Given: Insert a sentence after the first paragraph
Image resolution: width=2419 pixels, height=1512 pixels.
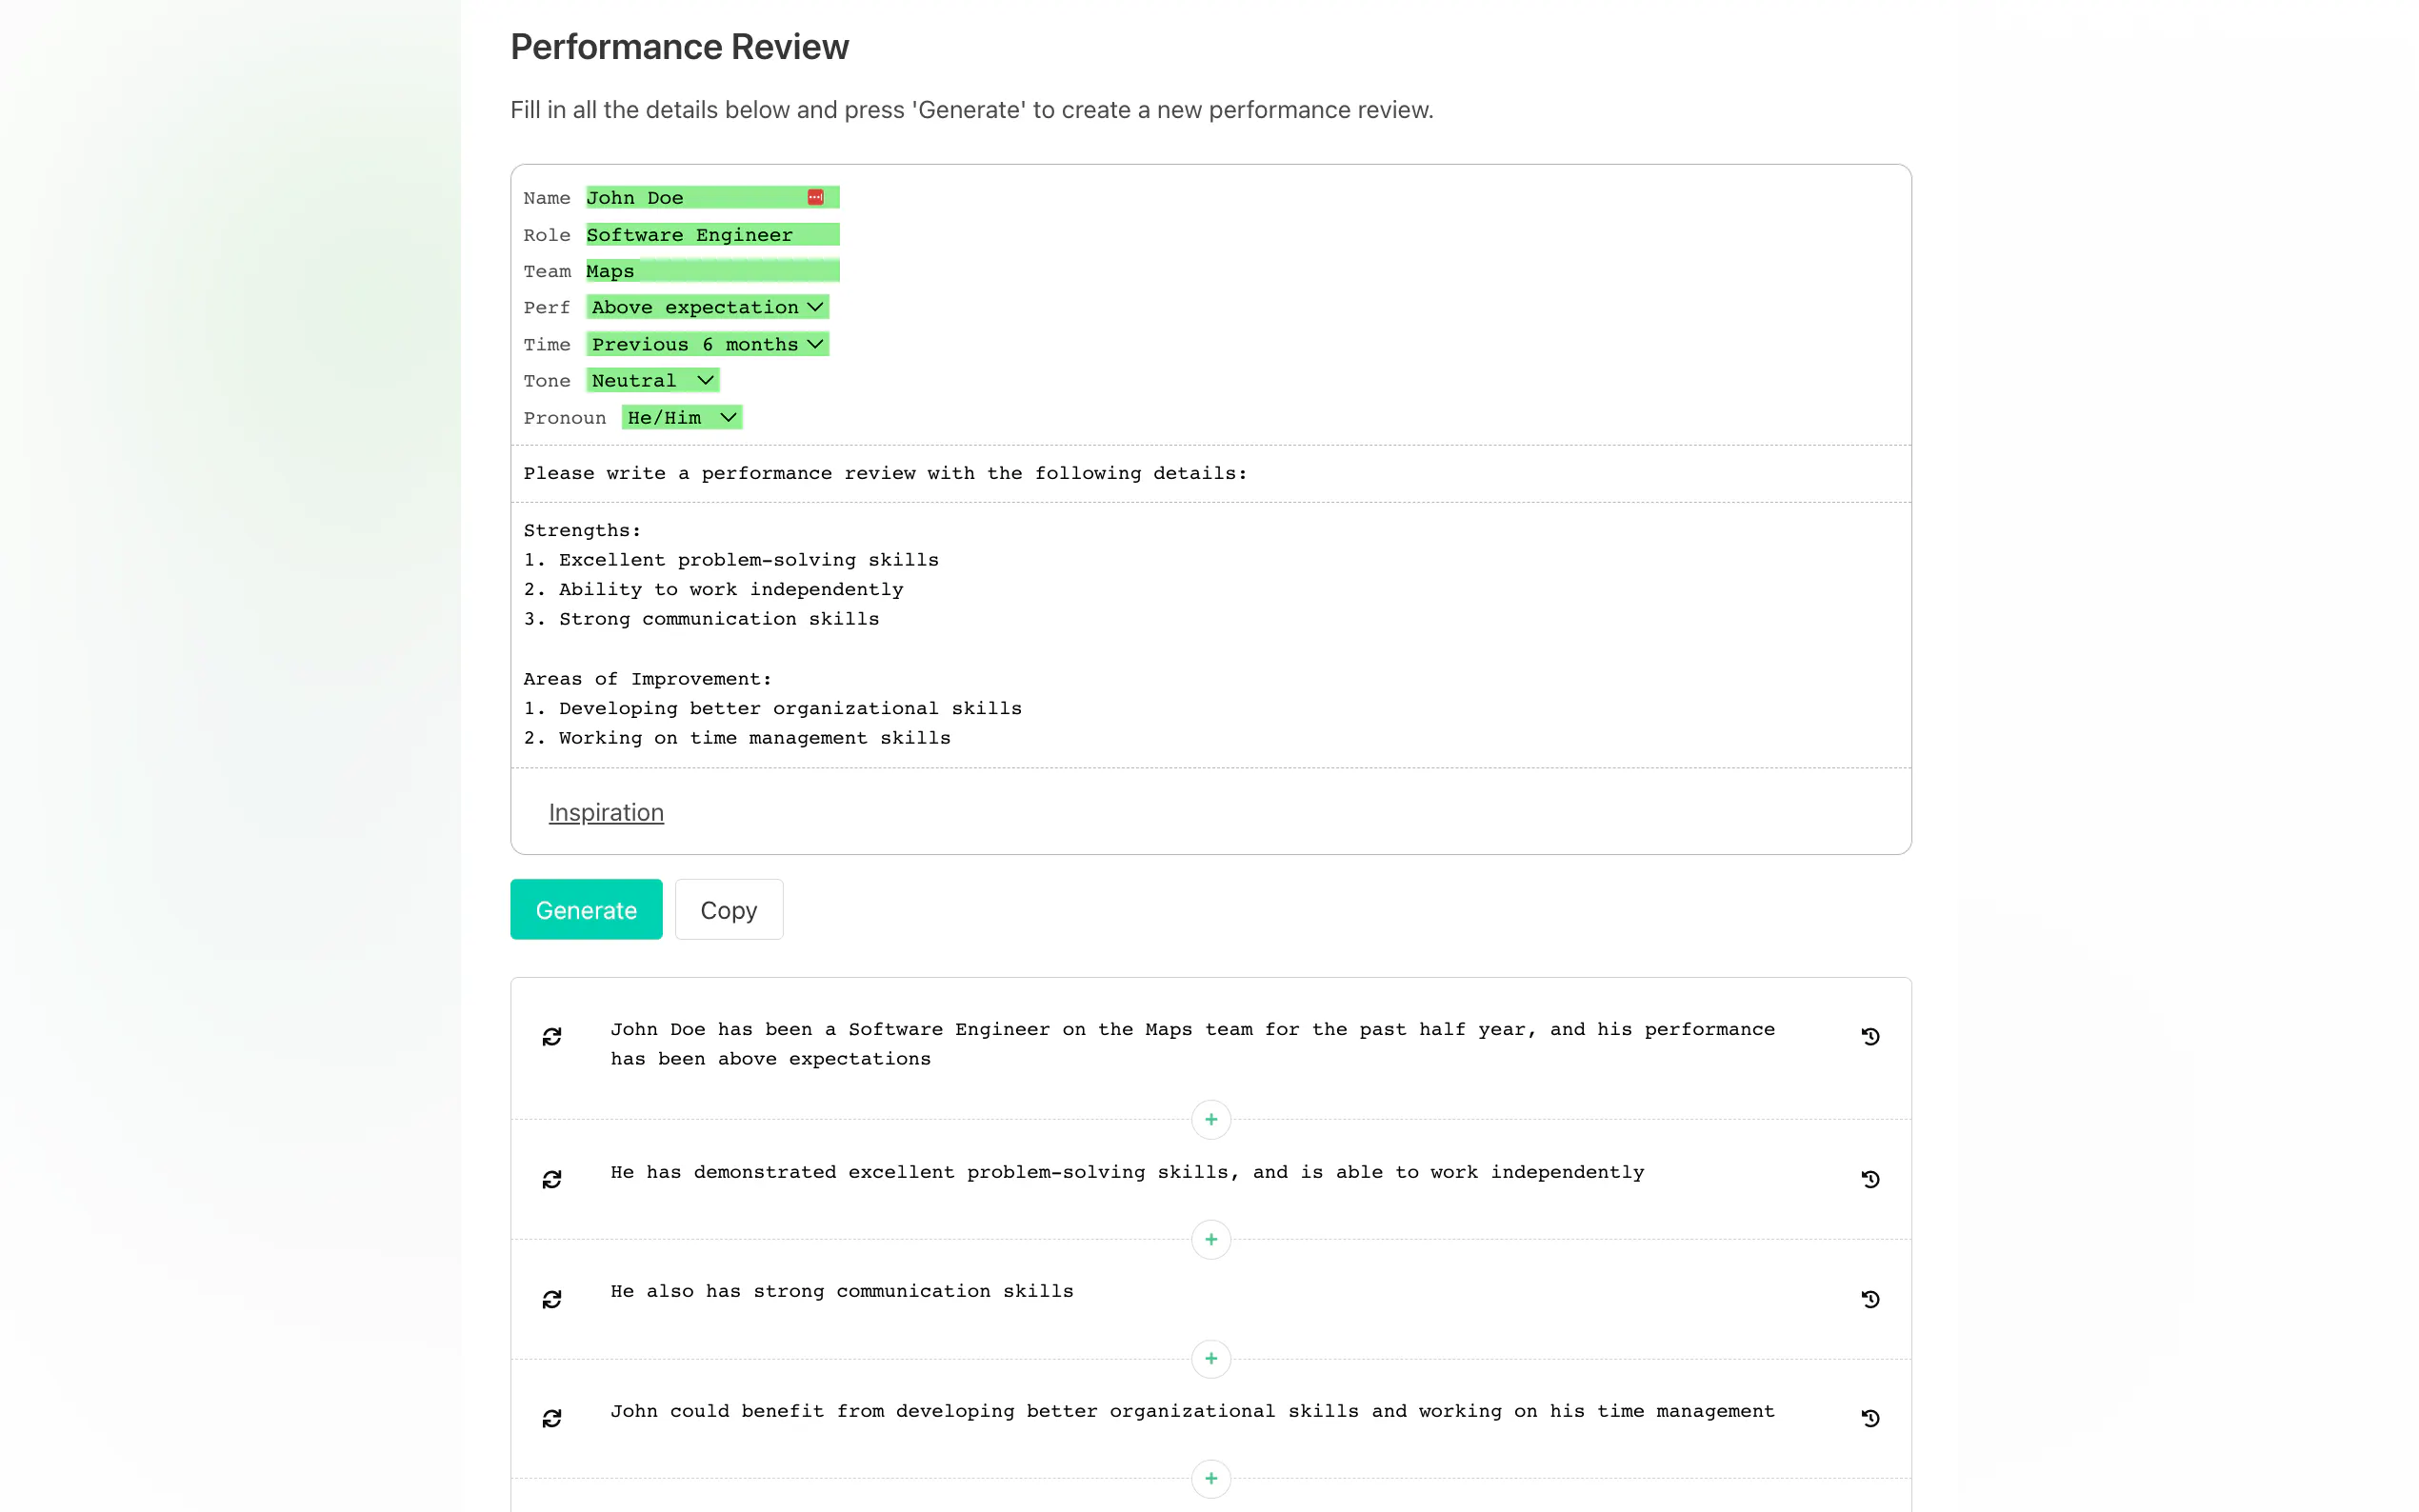Looking at the screenshot, I should click(x=1210, y=1119).
